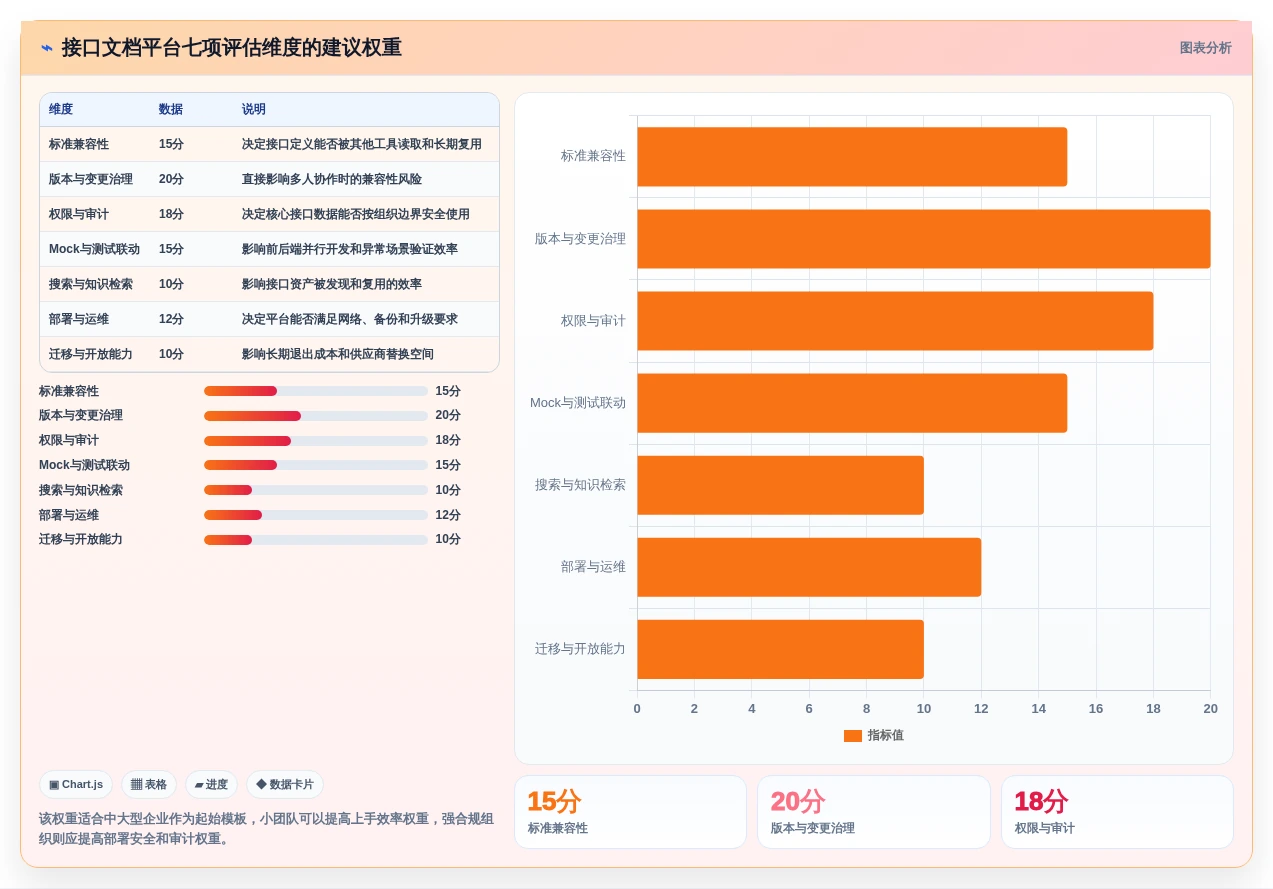Click the 部署与运维 progress bar
The image size is (1273, 889).
pyautogui.click(x=316, y=515)
